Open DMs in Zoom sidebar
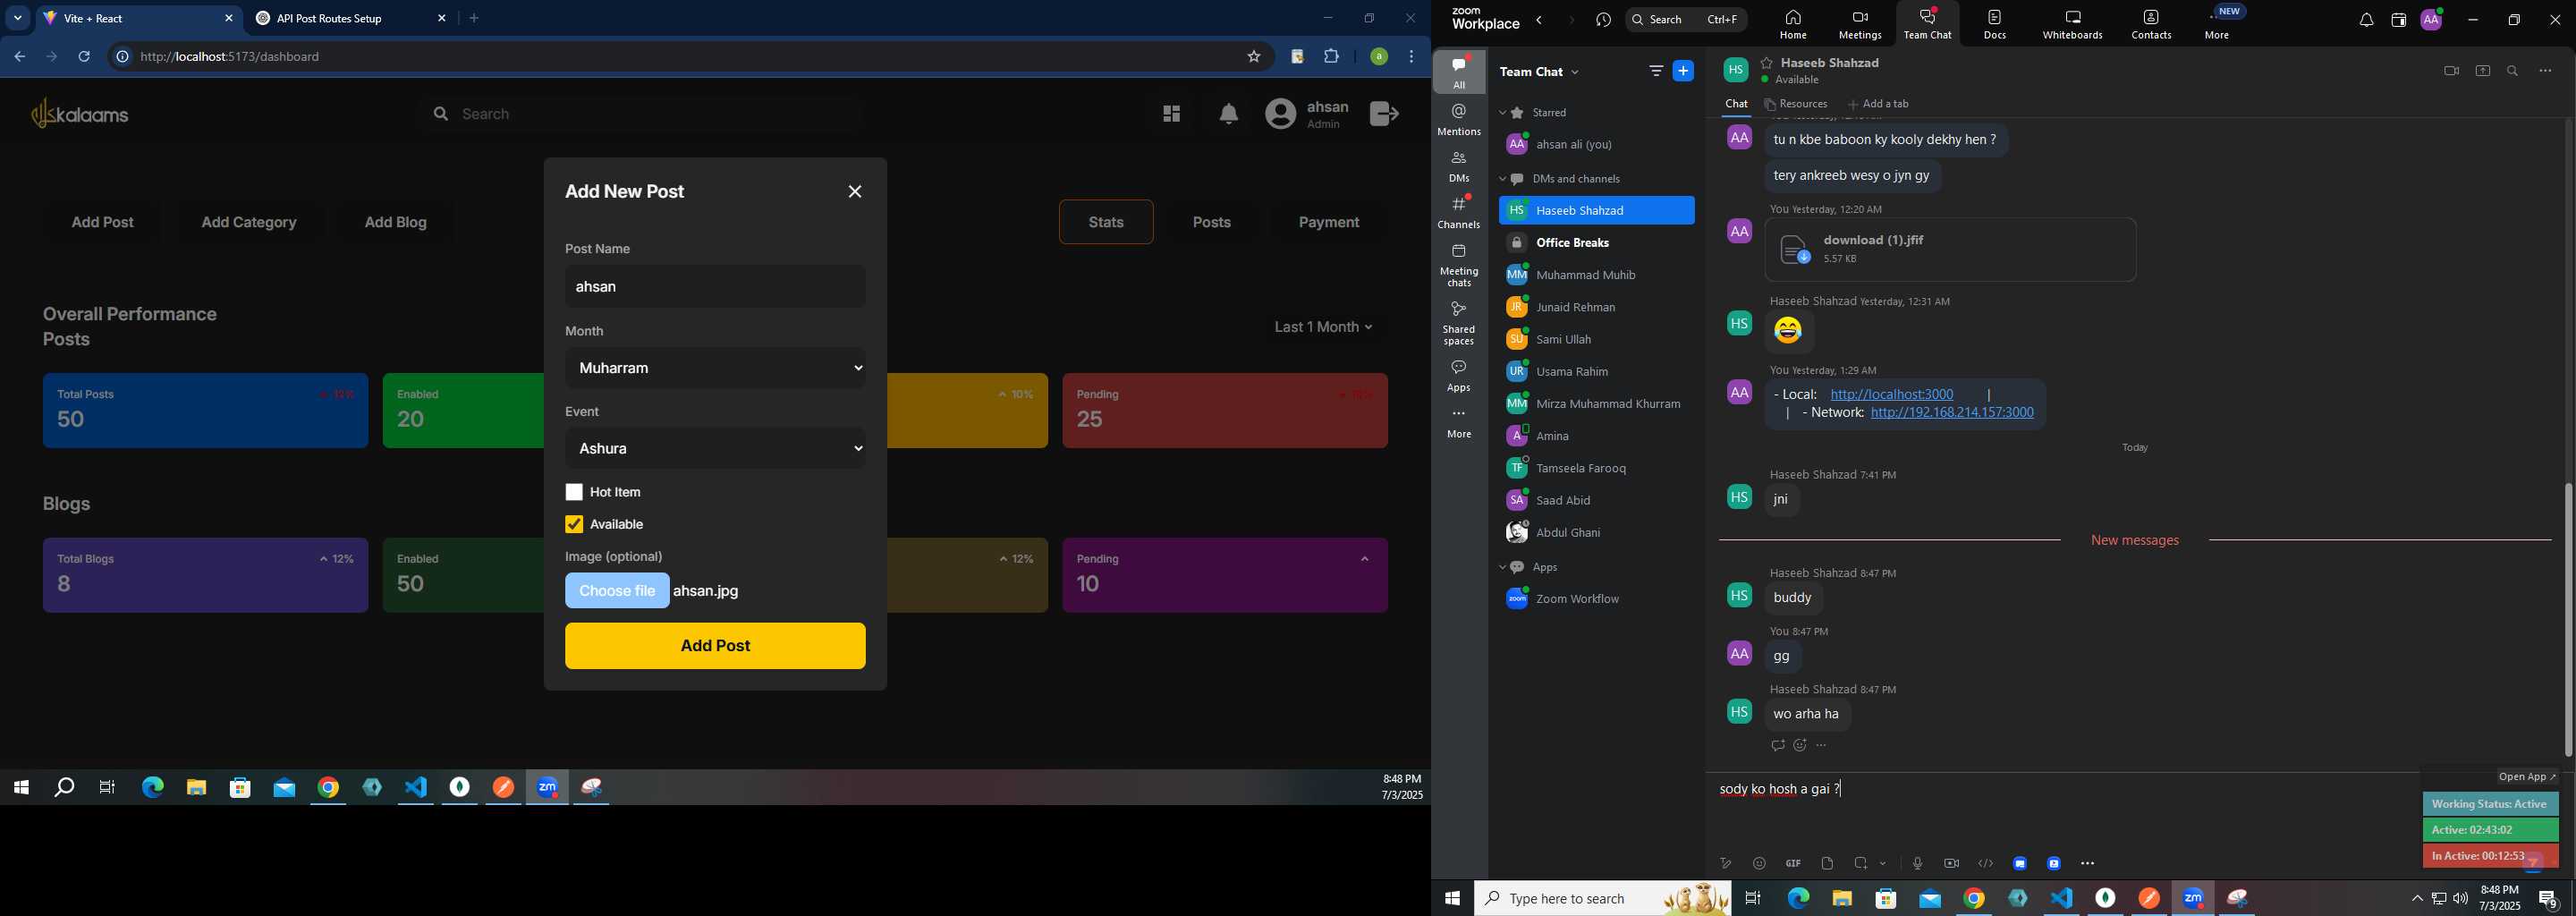This screenshot has height=916, width=2576. click(1458, 166)
